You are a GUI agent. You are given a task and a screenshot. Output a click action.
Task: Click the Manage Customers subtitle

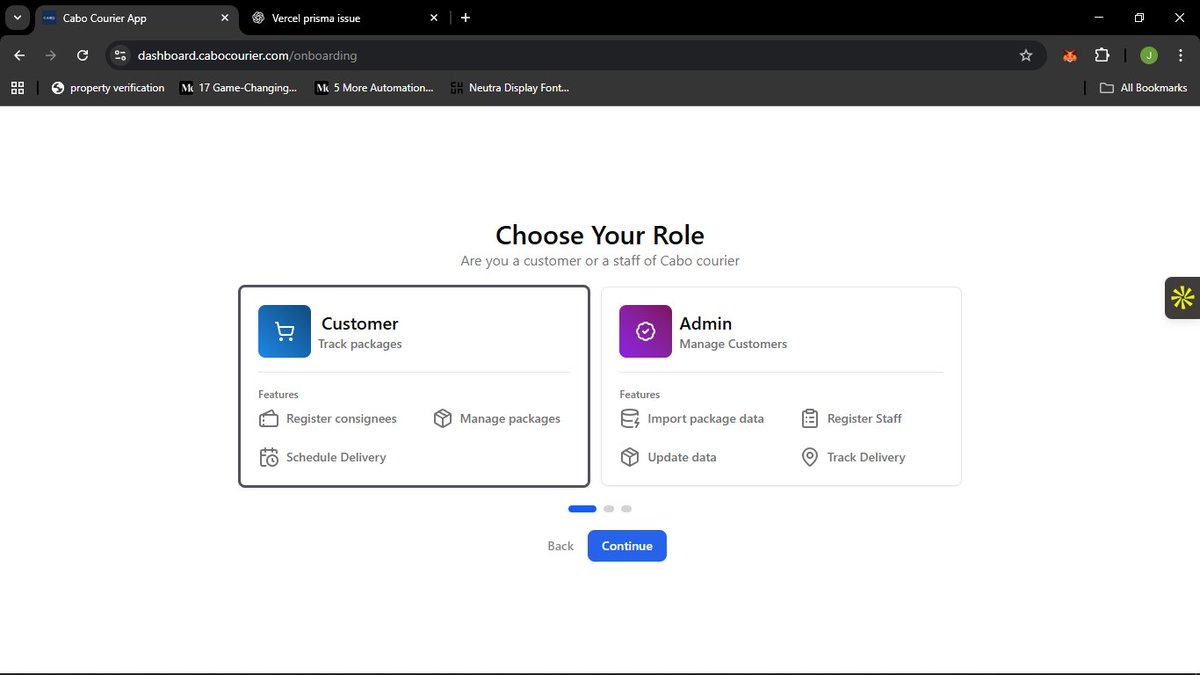tap(733, 344)
